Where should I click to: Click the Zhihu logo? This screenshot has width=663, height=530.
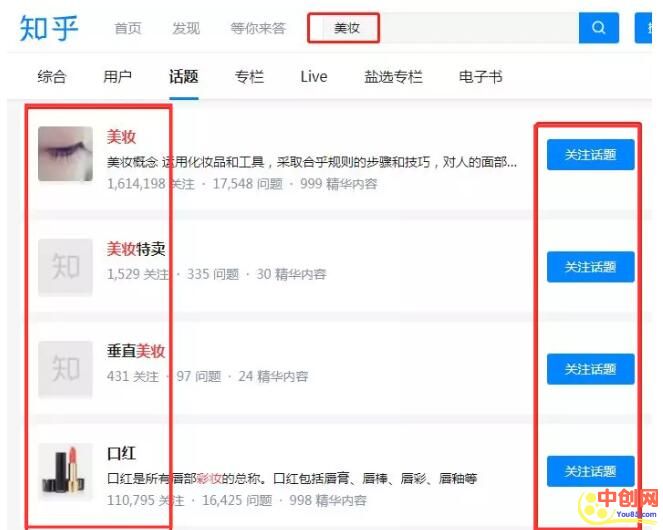point(49,28)
